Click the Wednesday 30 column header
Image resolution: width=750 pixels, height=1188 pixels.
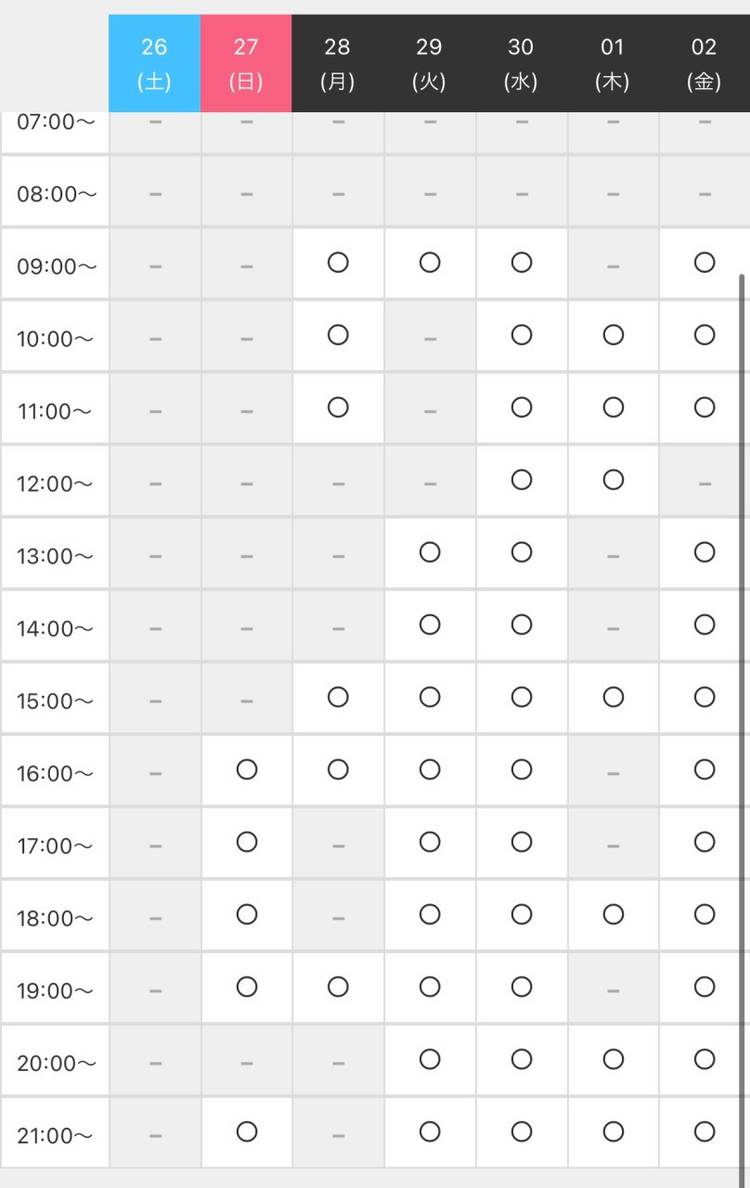point(521,63)
